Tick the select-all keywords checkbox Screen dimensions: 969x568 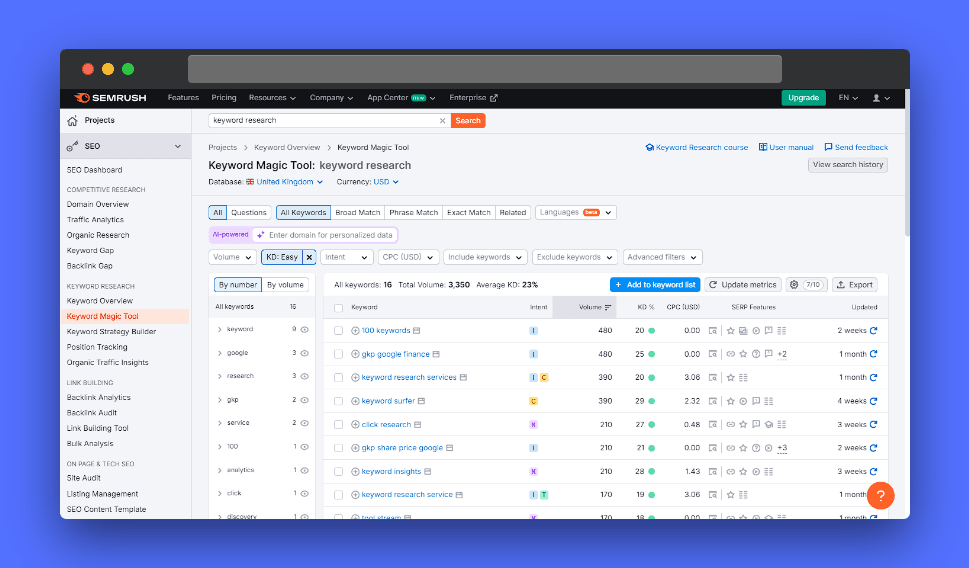click(x=338, y=308)
